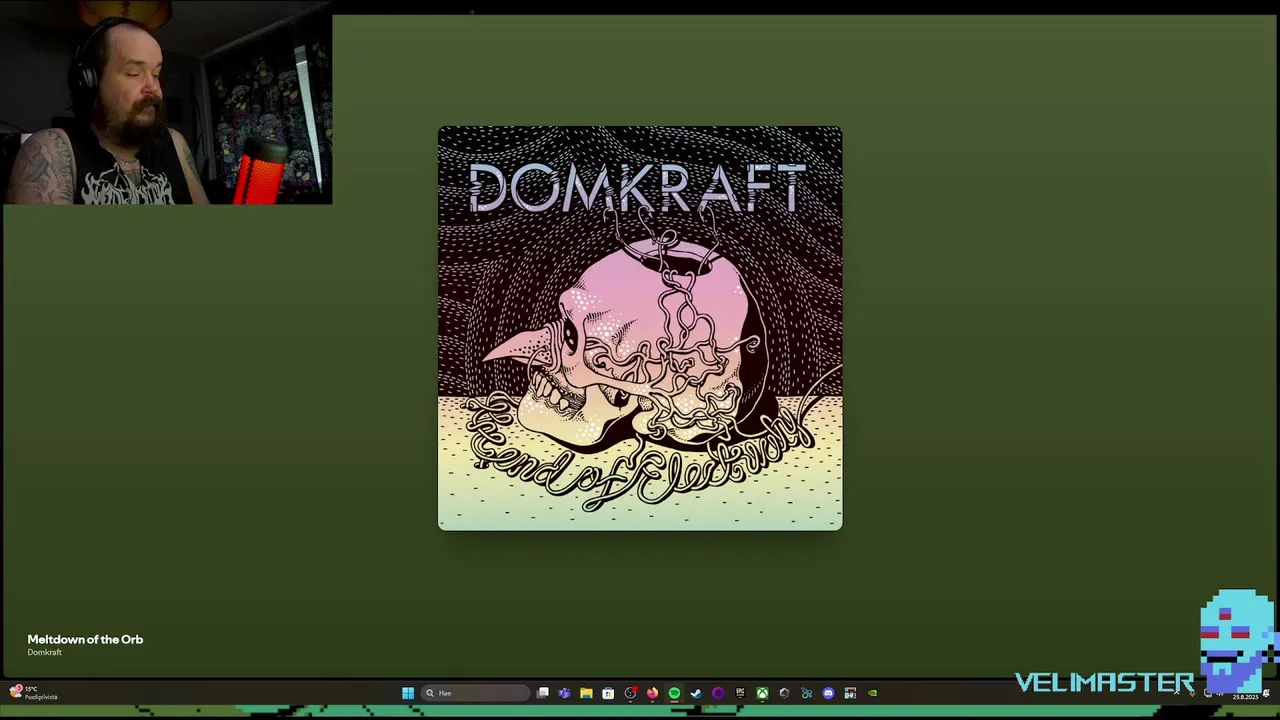
Task: Open File Explorer from the taskbar
Action: pyautogui.click(x=586, y=693)
